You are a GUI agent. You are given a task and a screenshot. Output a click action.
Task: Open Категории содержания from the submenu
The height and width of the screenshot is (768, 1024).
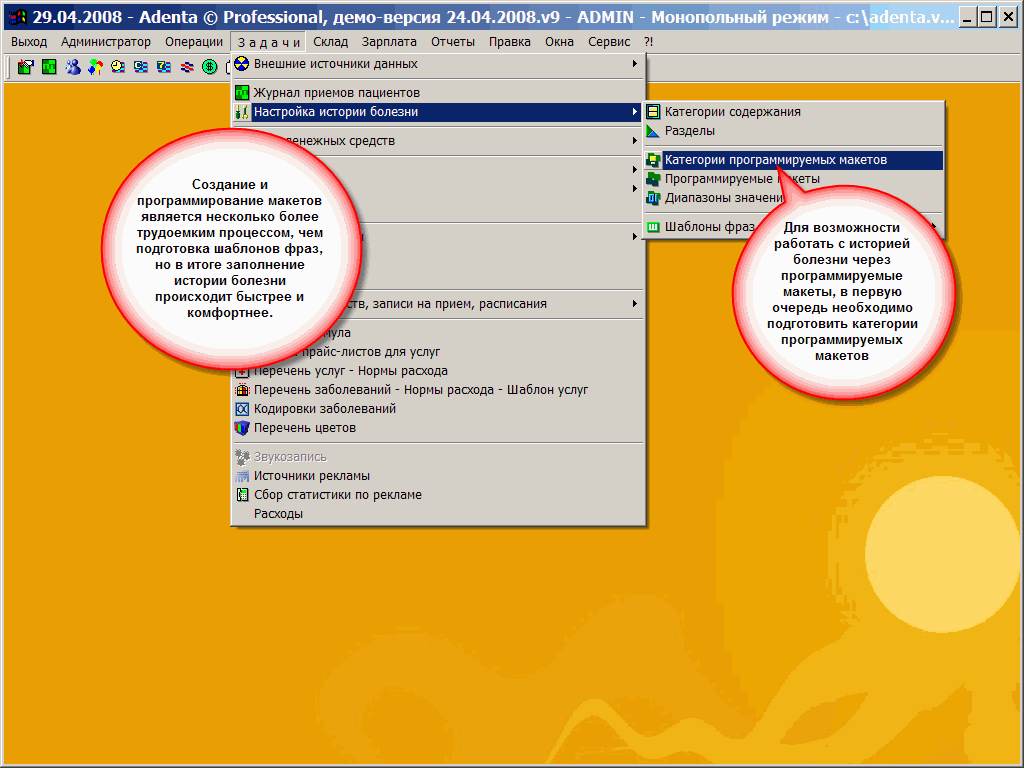point(732,112)
